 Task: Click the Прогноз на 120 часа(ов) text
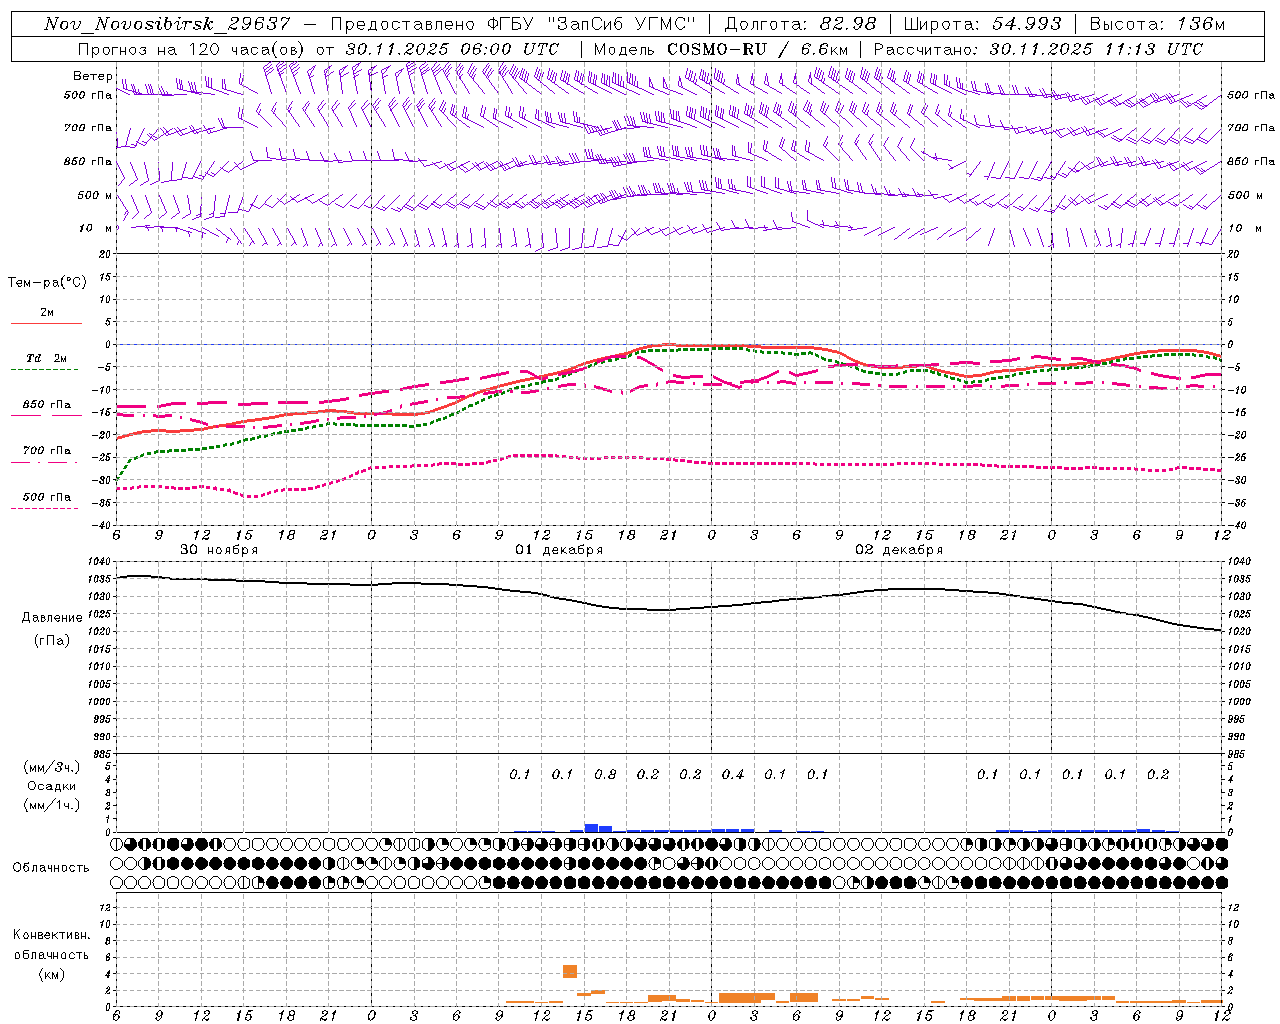193,49
